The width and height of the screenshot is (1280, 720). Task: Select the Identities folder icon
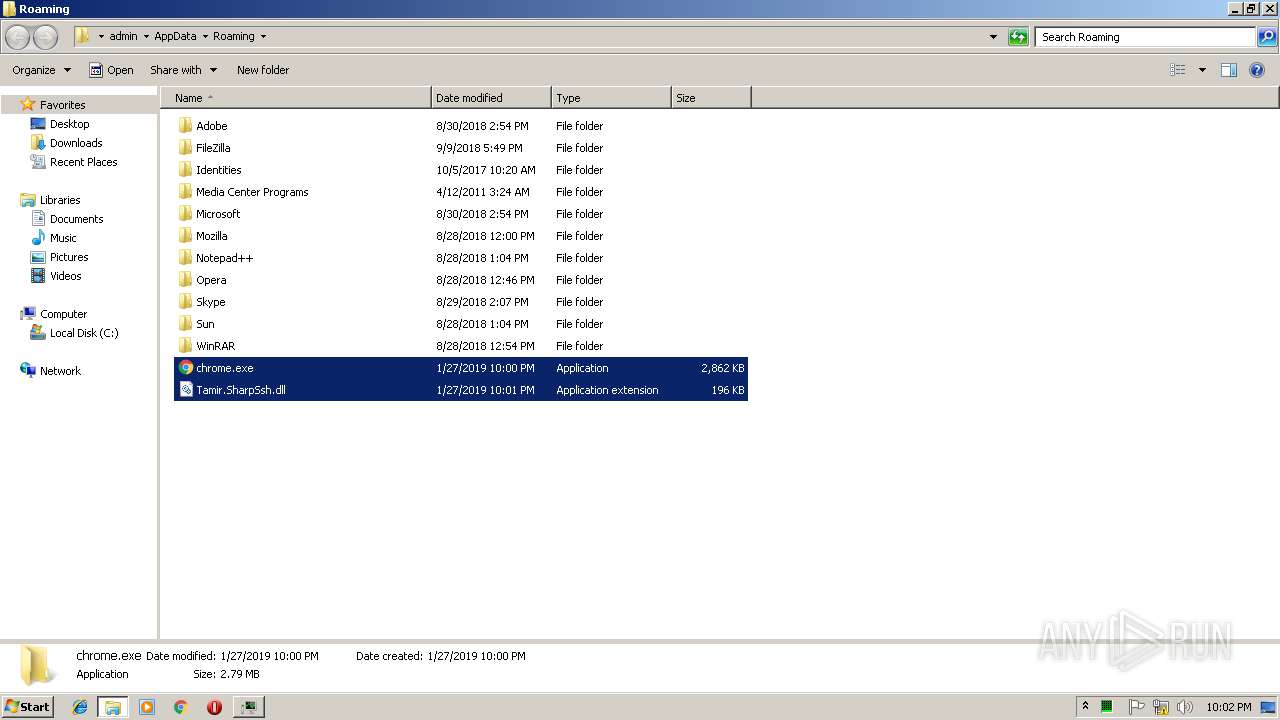pyautogui.click(x=185, y=170)
